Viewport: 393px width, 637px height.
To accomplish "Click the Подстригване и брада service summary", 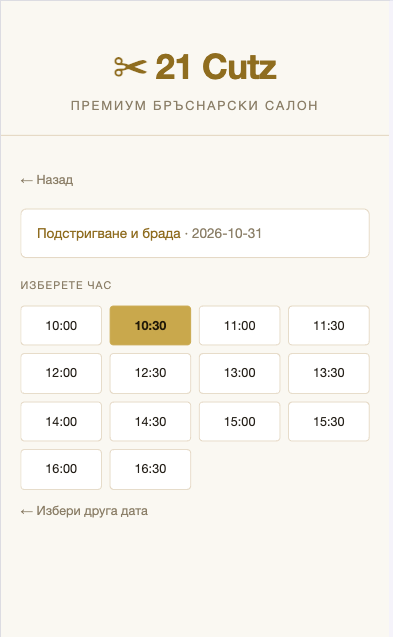I will (109, 234).
